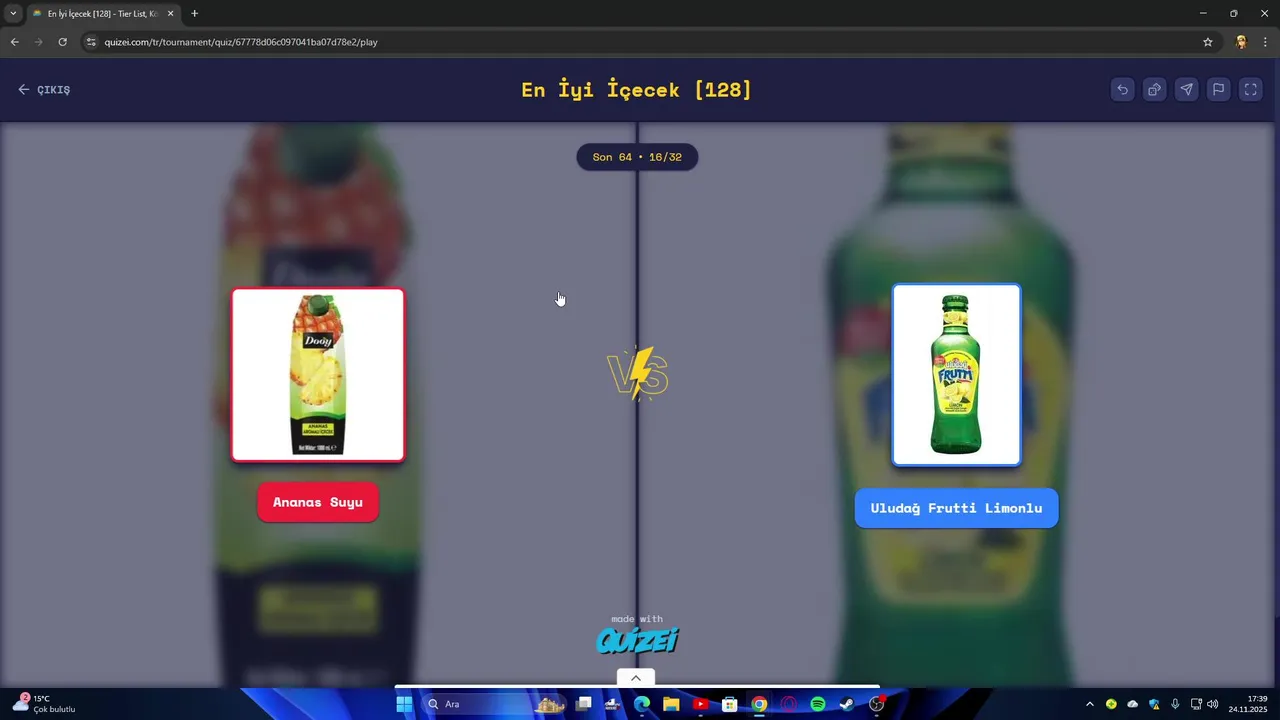Go back in browser
The image size is (1280, 720).
coord(14,42)
